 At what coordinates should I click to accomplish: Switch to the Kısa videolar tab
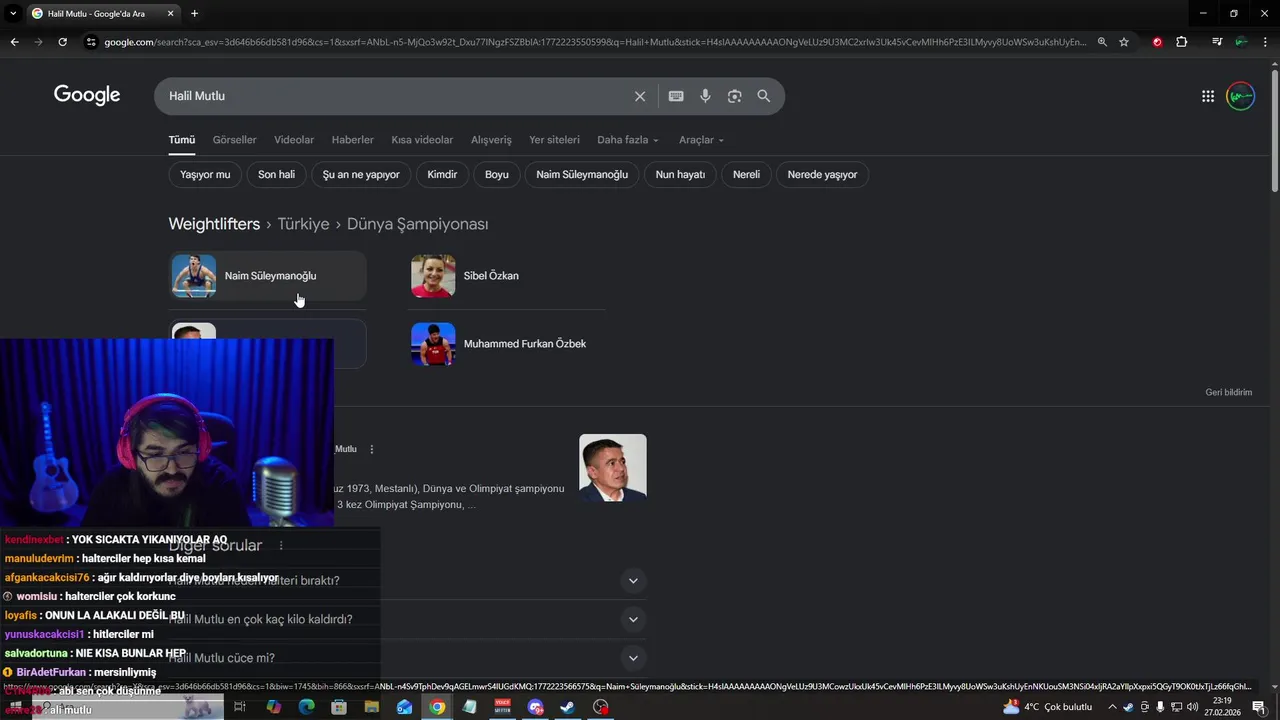pyautogui.click(x=422, y=140)
